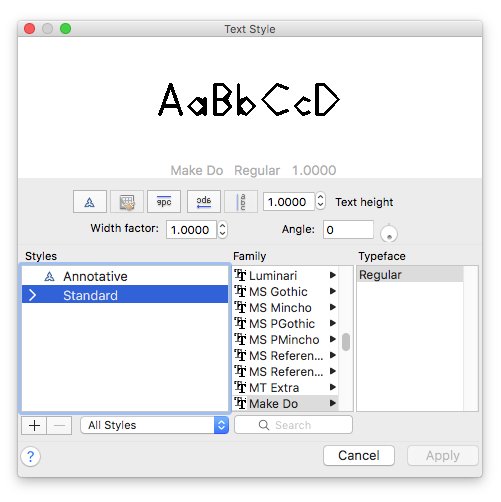
Task: Click the TrueType icon beside Make Do
Action: [x=240, y=403]
